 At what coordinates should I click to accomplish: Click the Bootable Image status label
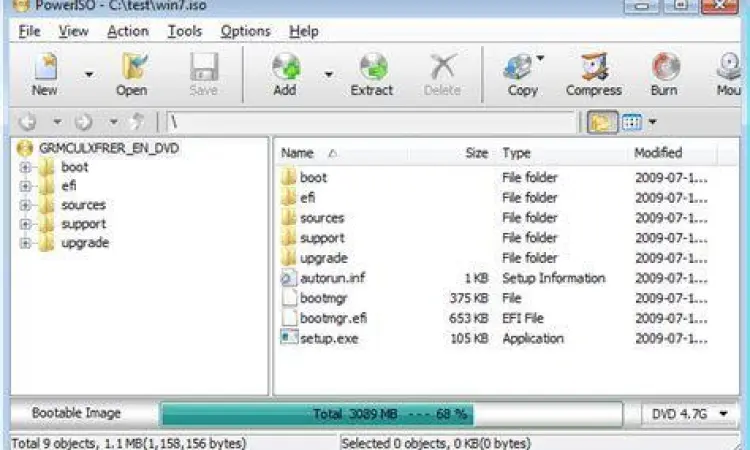coord(76,413)
